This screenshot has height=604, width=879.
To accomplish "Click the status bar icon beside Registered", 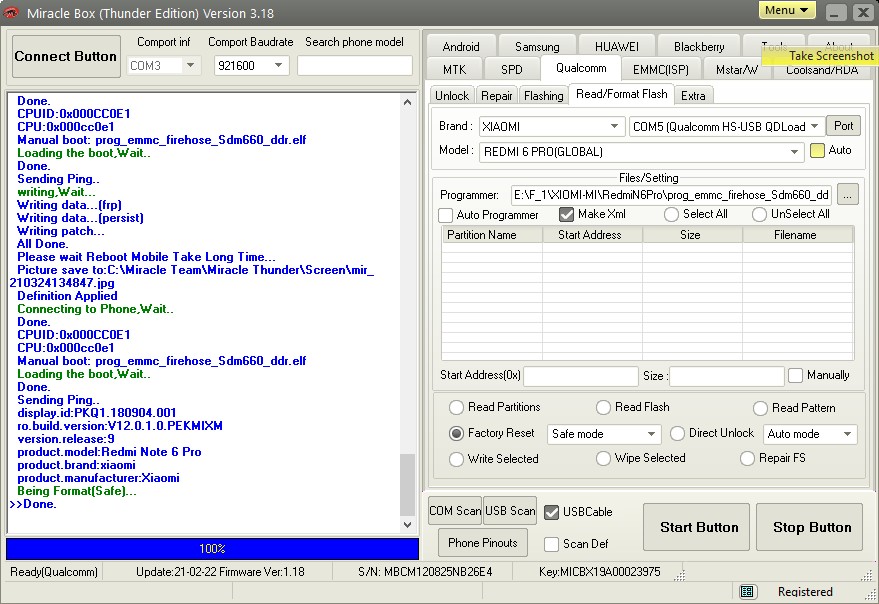I will (x=746, y=592).
